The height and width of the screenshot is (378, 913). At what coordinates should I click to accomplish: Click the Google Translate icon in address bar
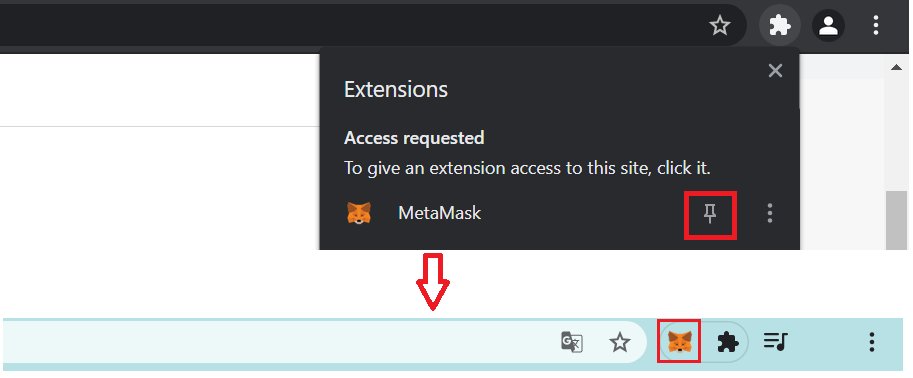coord(571,342)
